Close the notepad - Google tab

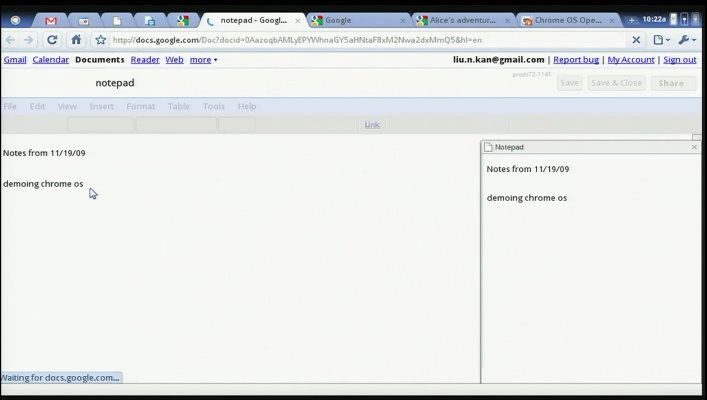(x=298, y=21)
